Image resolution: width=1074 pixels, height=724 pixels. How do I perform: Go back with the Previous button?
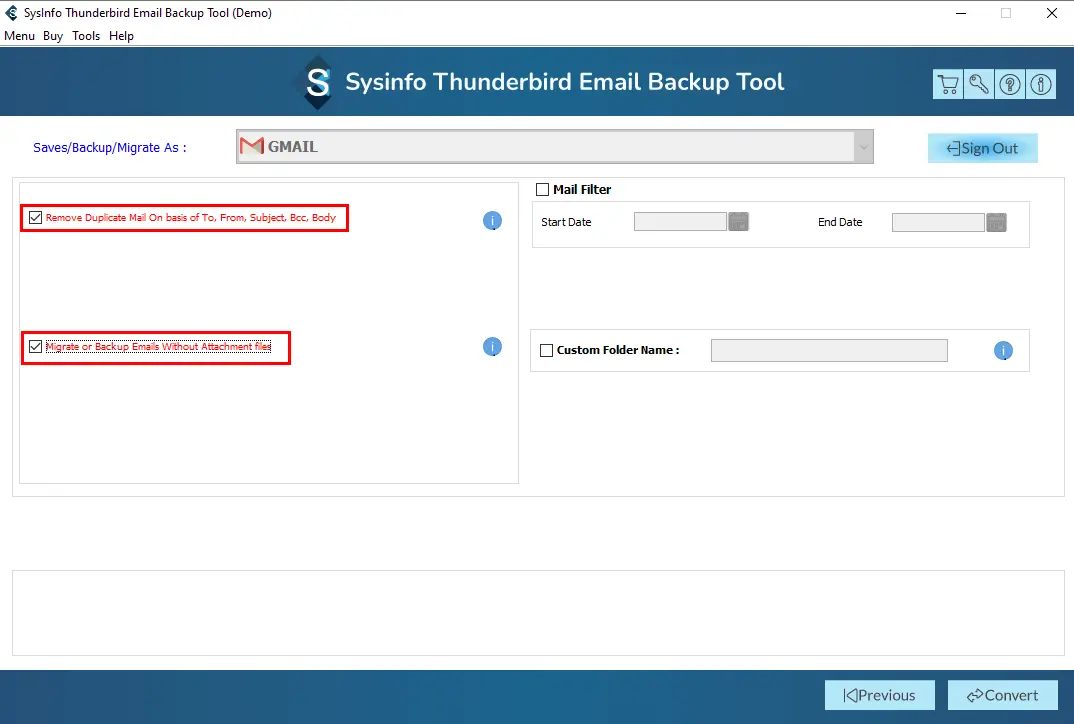tap(879, 695)
